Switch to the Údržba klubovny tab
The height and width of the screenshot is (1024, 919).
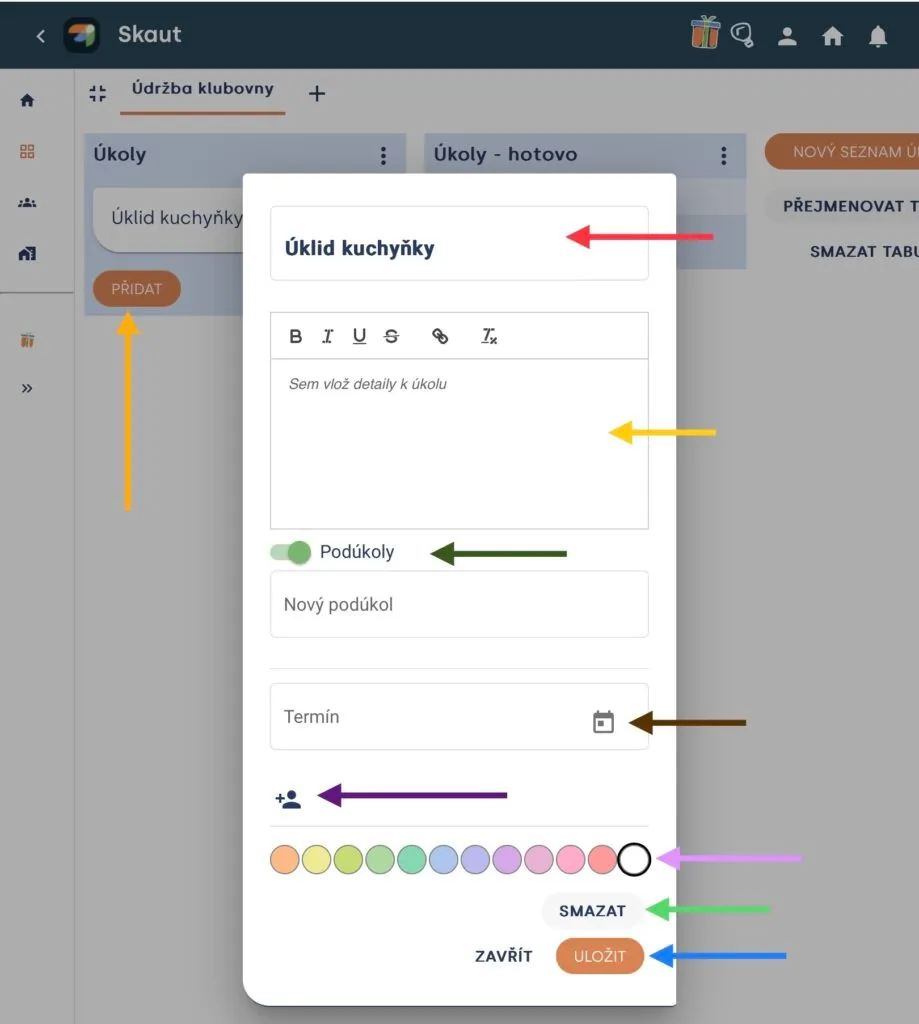(202, 89)
